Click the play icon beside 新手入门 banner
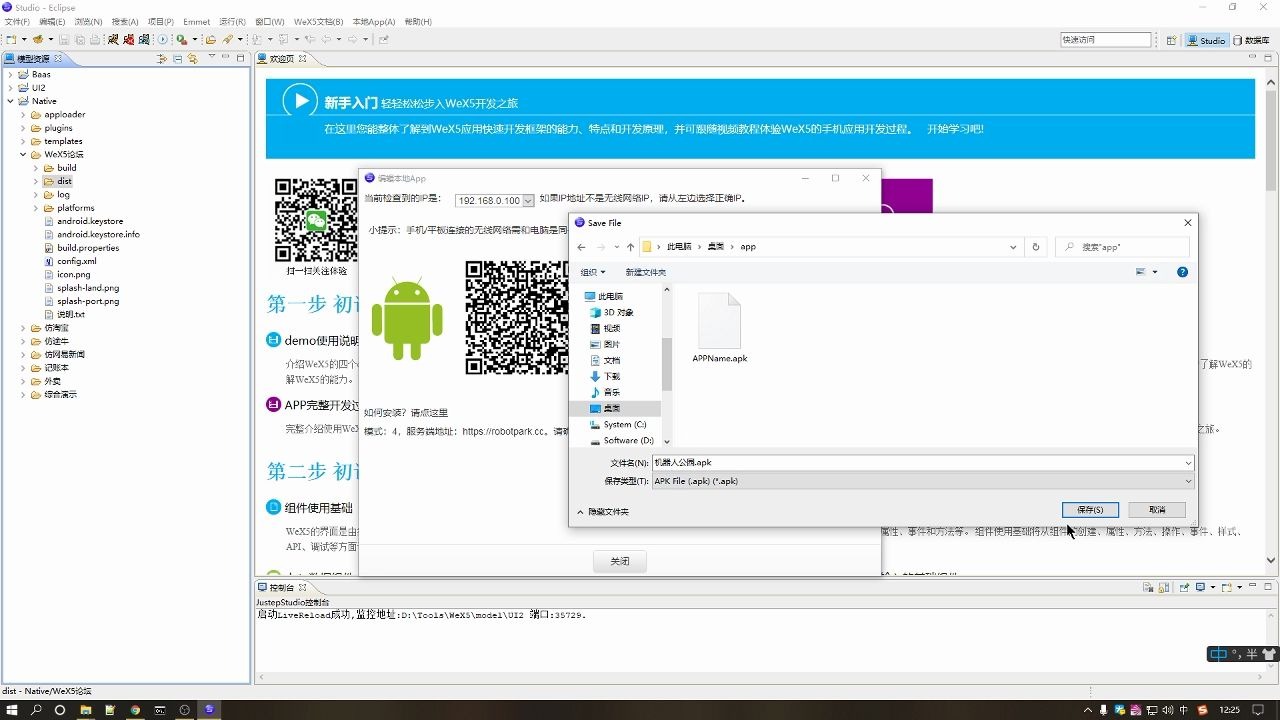This screenshot has width=1280, height=720. point(299,101)
